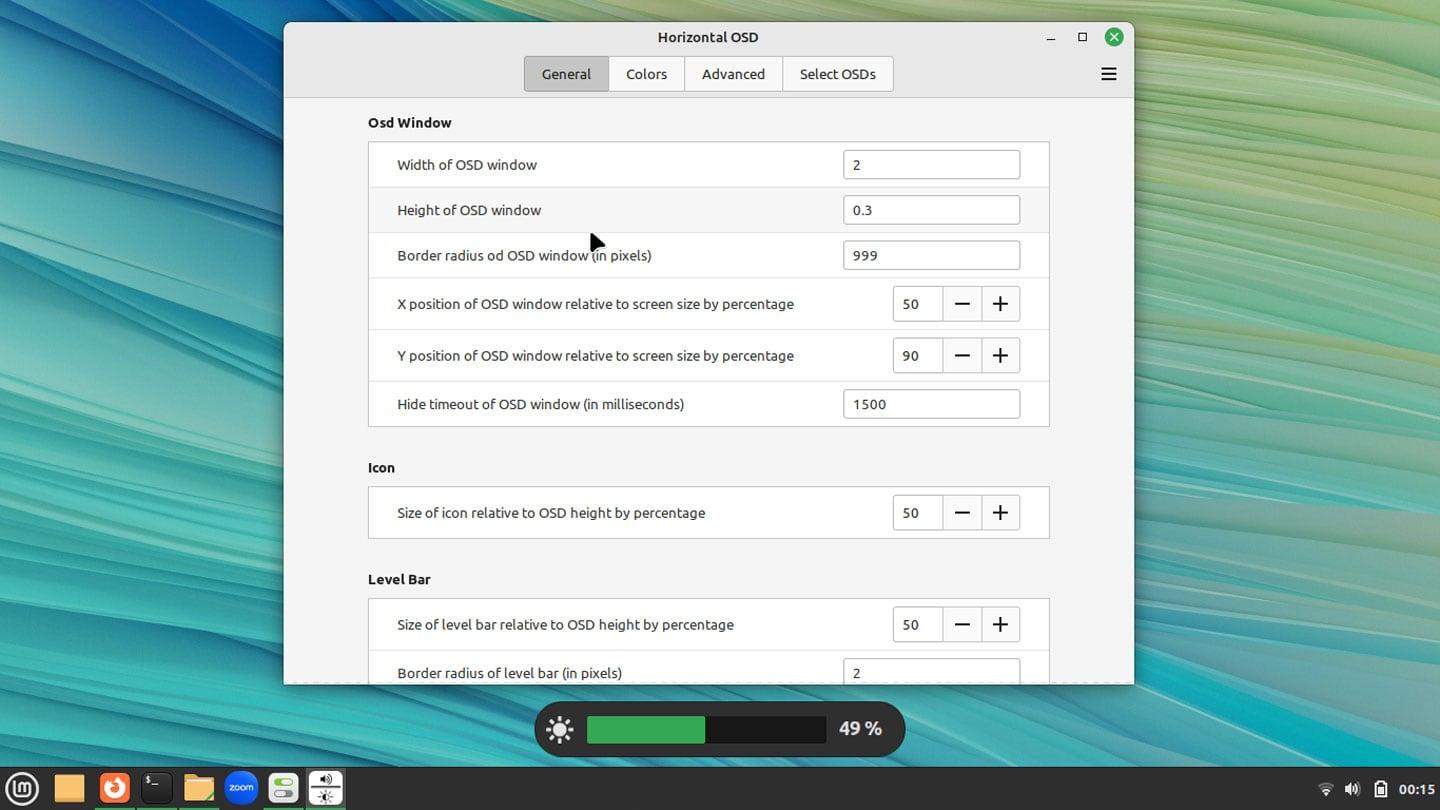The image size is (1440, 810).
Task: Increase Y position of OSD window
Action: (1000, 356)
